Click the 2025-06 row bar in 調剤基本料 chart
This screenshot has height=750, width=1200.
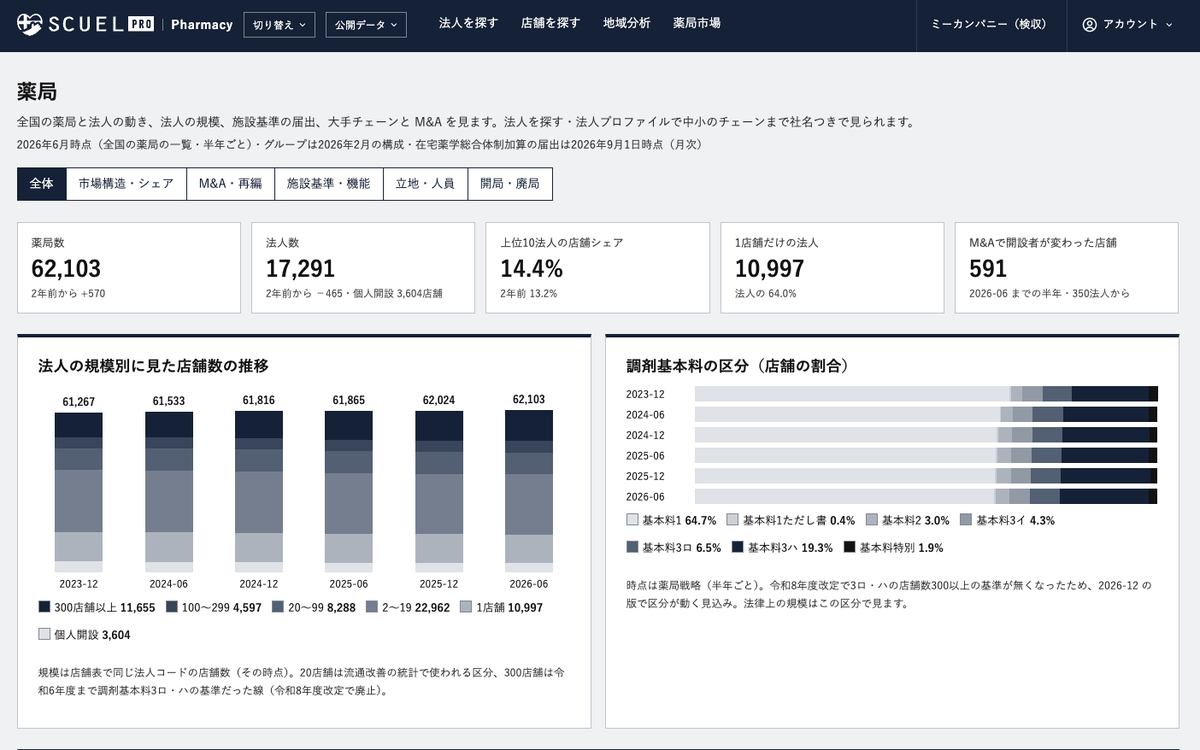(x=926, y=455)
